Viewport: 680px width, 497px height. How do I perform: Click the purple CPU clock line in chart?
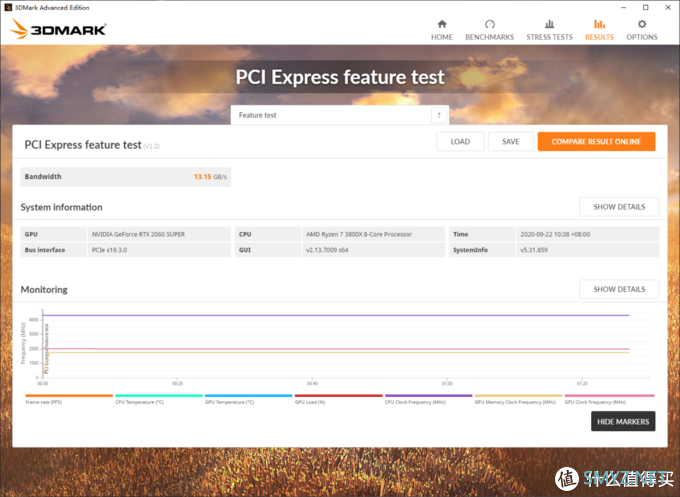tap(336, 315)
